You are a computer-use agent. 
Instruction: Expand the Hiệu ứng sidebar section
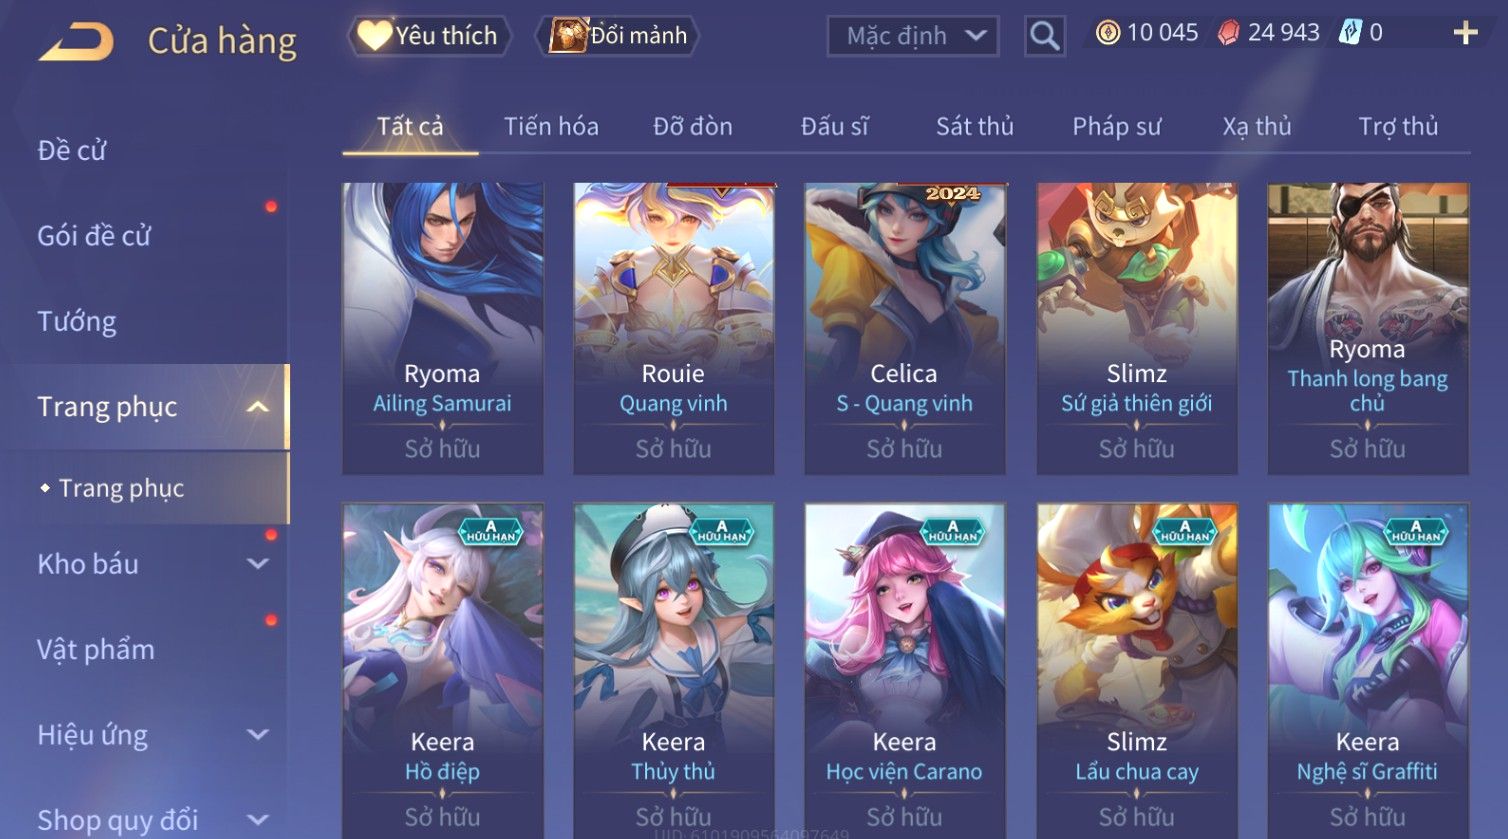tap(258, 735)
